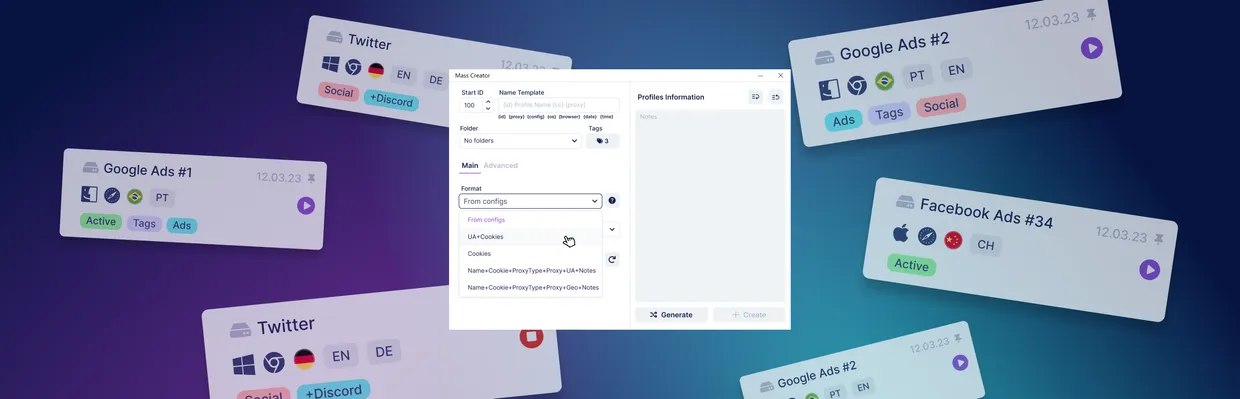
Task: Click the pin icon on Google Ads #1 card
Action: click(311, 179)
